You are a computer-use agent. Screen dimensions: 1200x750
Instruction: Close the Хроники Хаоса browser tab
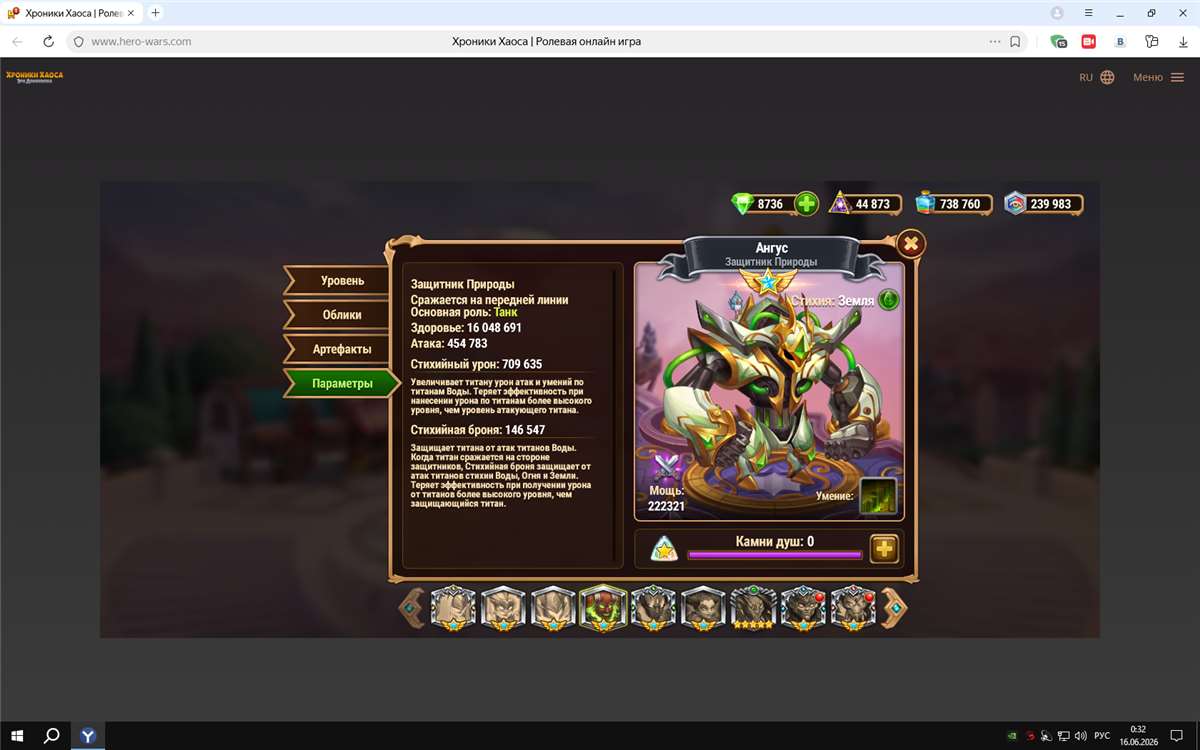click(x=132, y=13)
